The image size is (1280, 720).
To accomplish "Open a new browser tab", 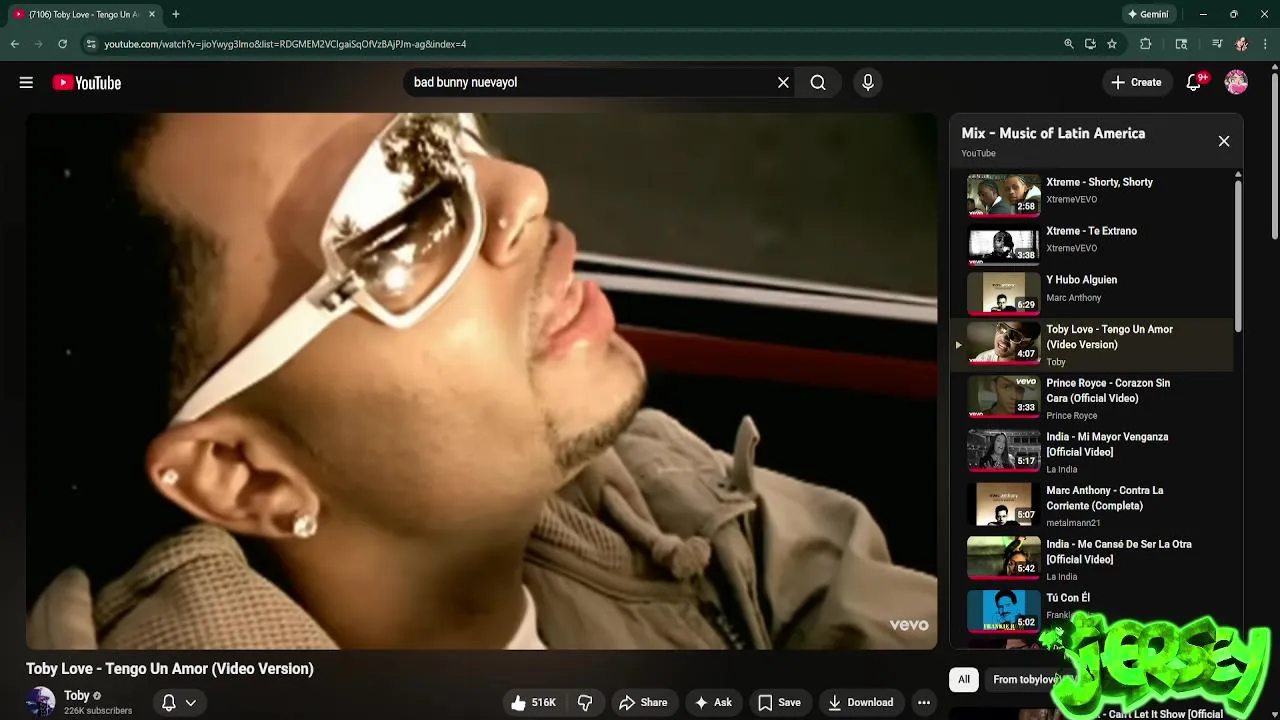I will [x=176, y=14].
